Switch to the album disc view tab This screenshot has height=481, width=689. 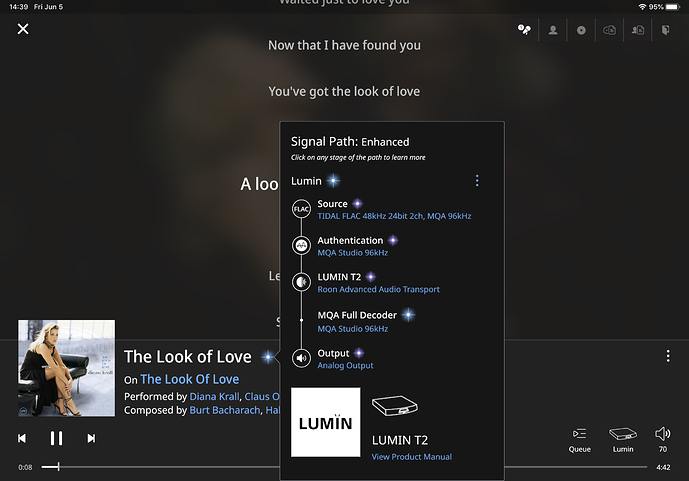click(x=581, y=30)
